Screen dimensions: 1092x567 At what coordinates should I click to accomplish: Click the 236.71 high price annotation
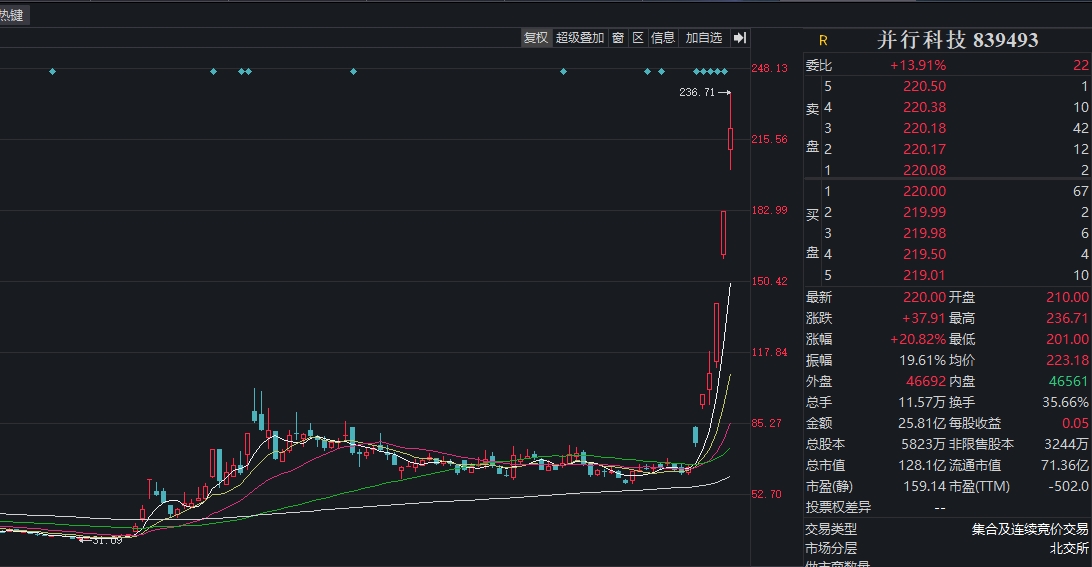click(696, 92)
